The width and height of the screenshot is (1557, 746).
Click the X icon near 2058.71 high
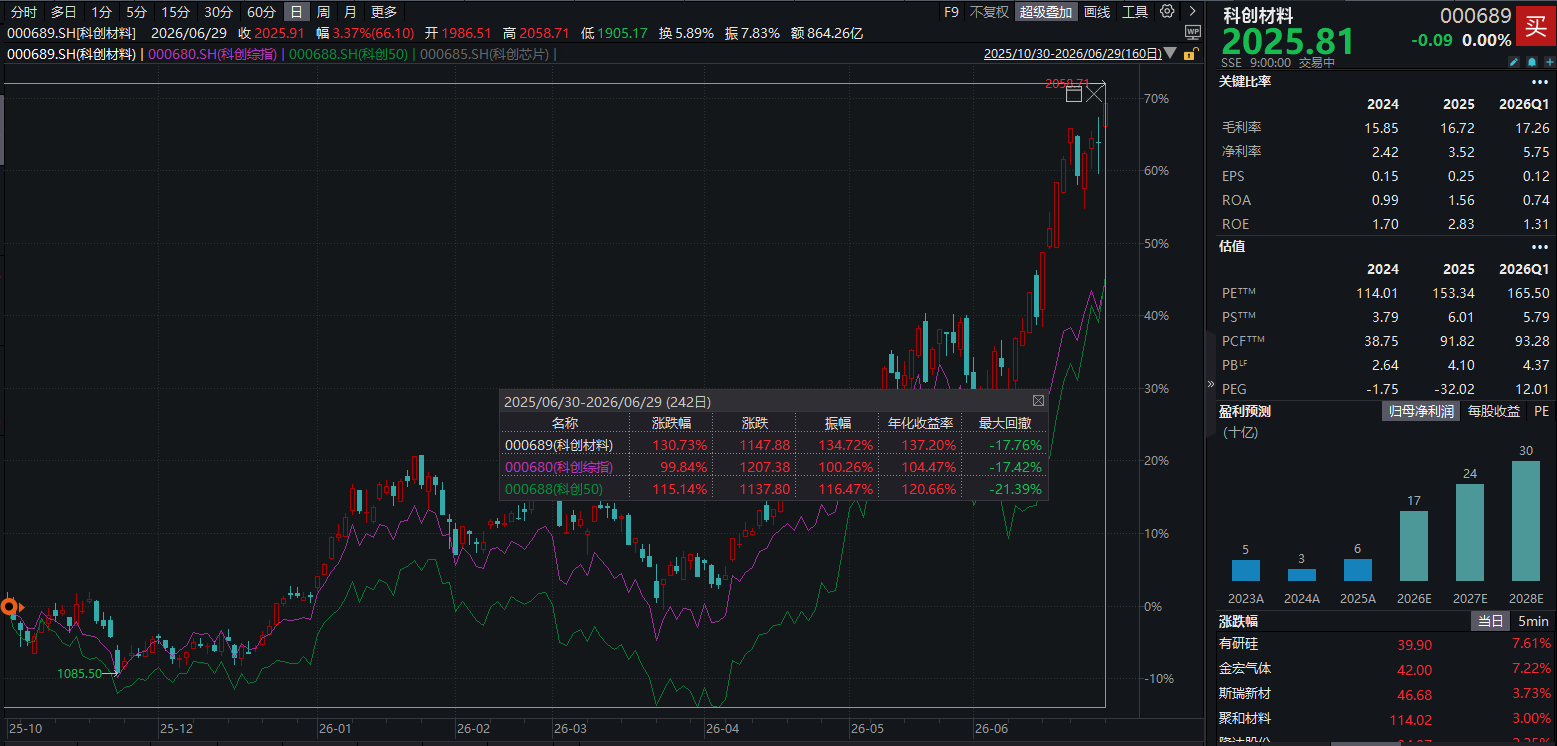[1095, 94]
